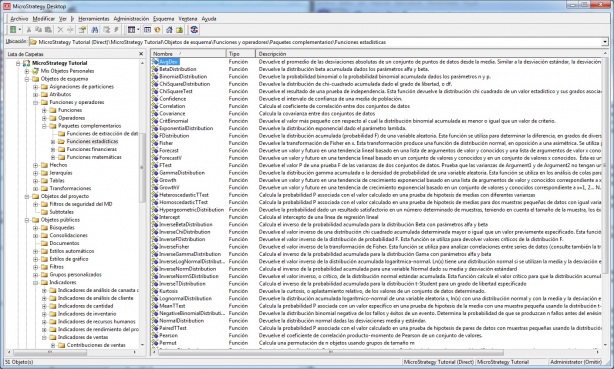The width and height of the screenshot is (614, 369).
Task: Expand the Ubicación path dropdown
Action: (x=605, y=42)
